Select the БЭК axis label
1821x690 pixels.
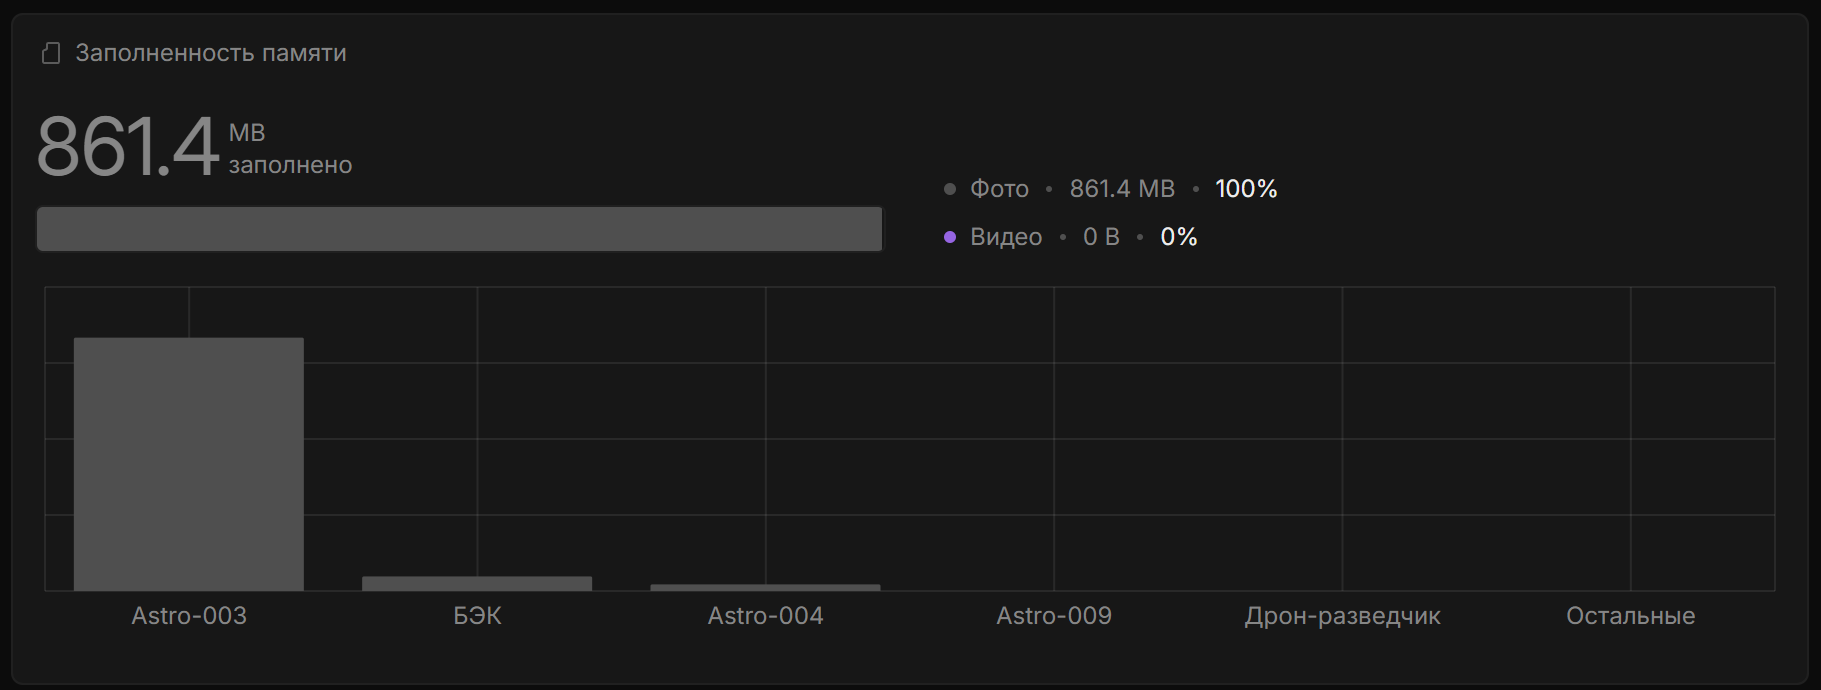point(477,616)
